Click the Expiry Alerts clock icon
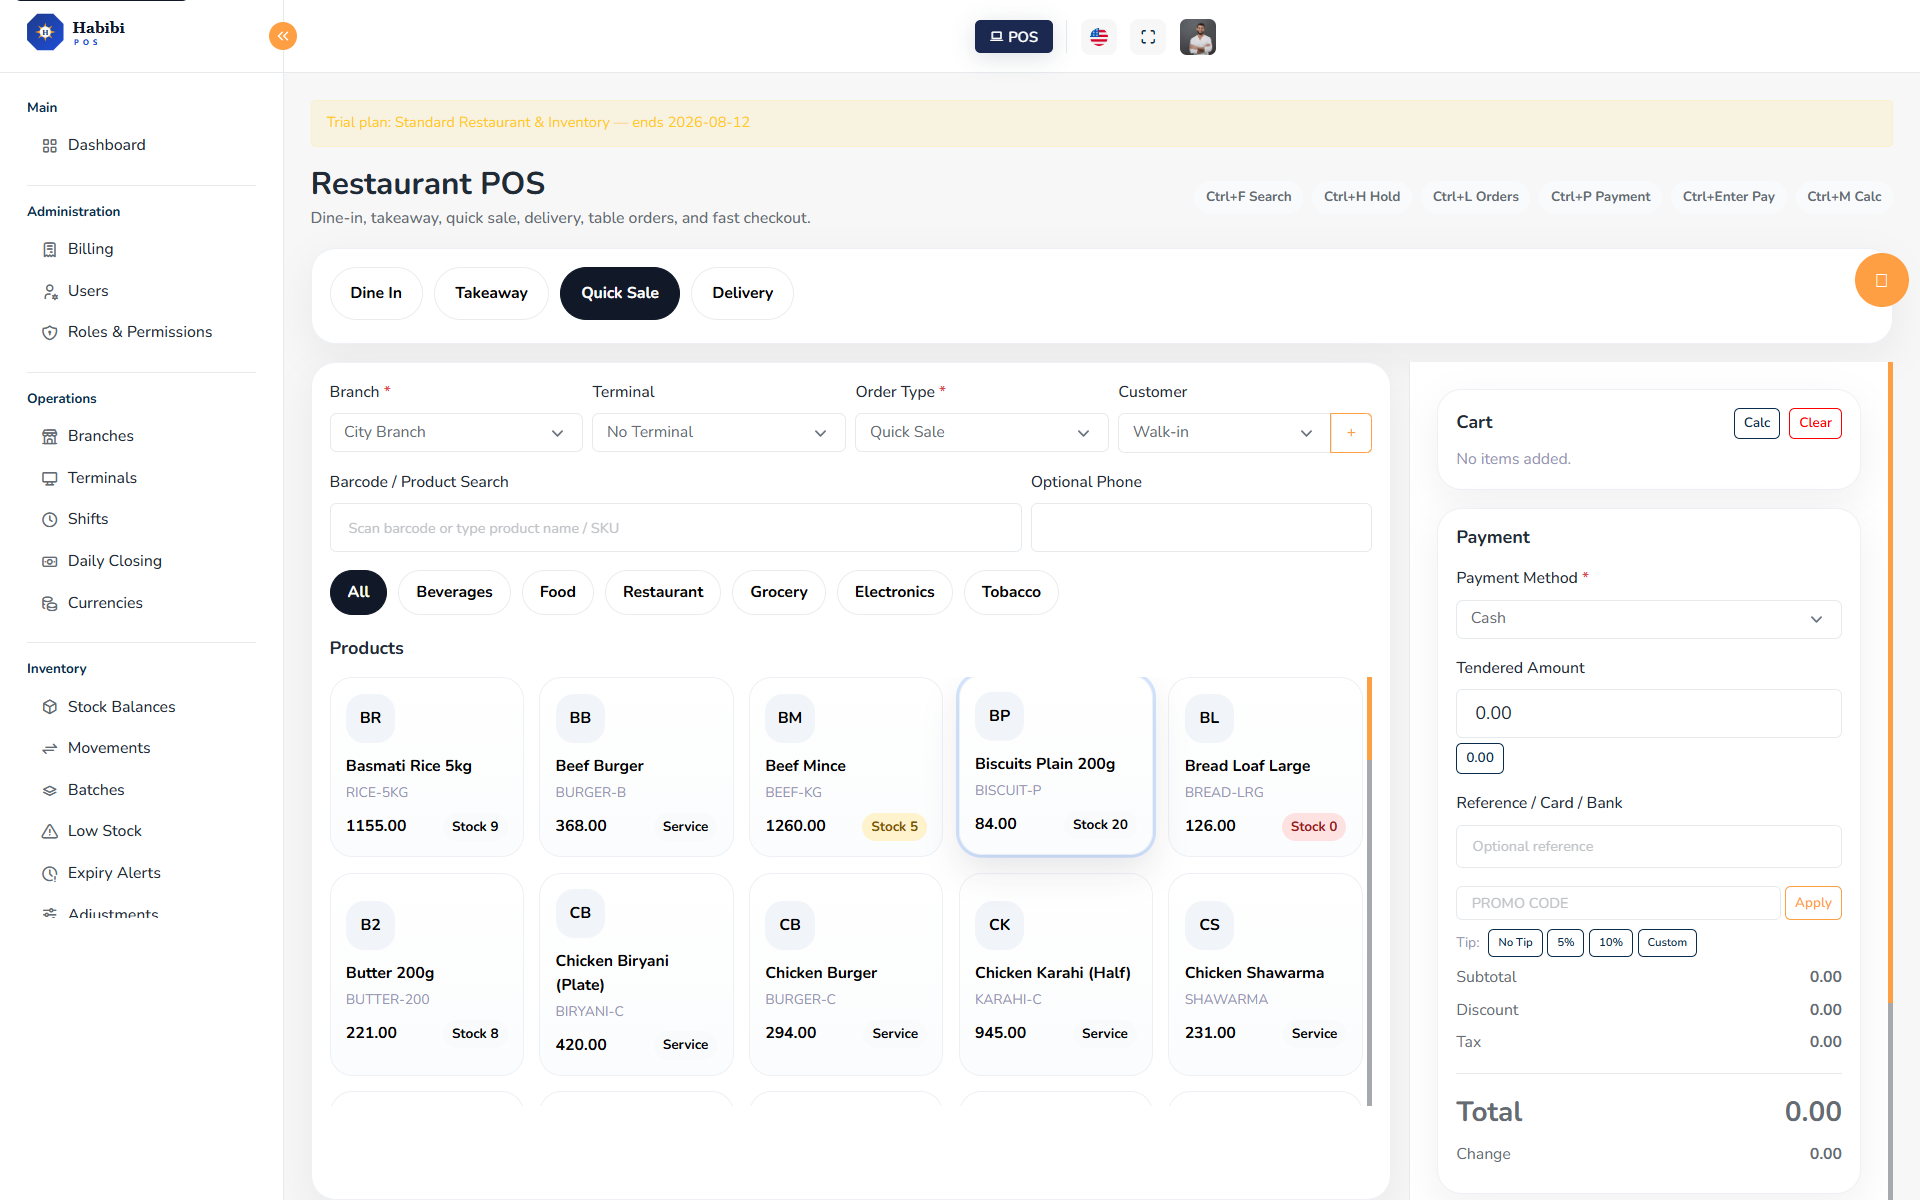The width and height of the screenshot is (1920, 1200). (49, 874)
